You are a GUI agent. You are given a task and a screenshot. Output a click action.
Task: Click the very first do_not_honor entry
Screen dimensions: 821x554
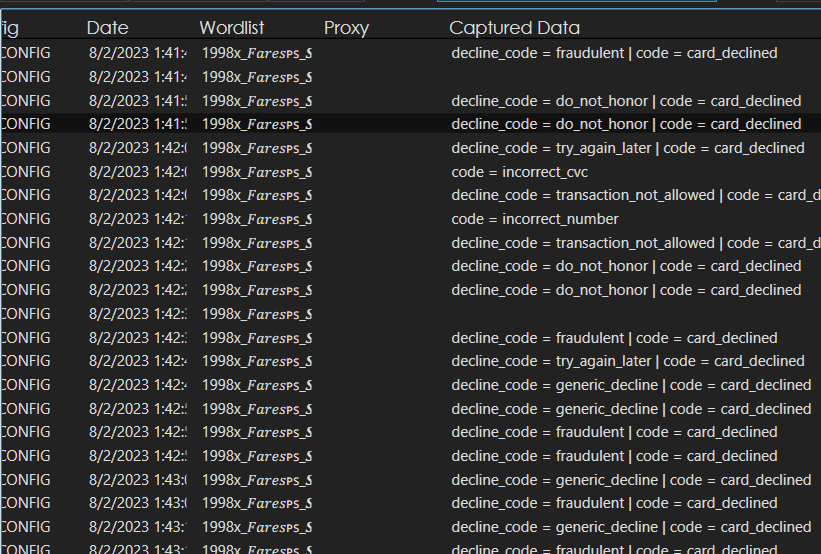625,101
